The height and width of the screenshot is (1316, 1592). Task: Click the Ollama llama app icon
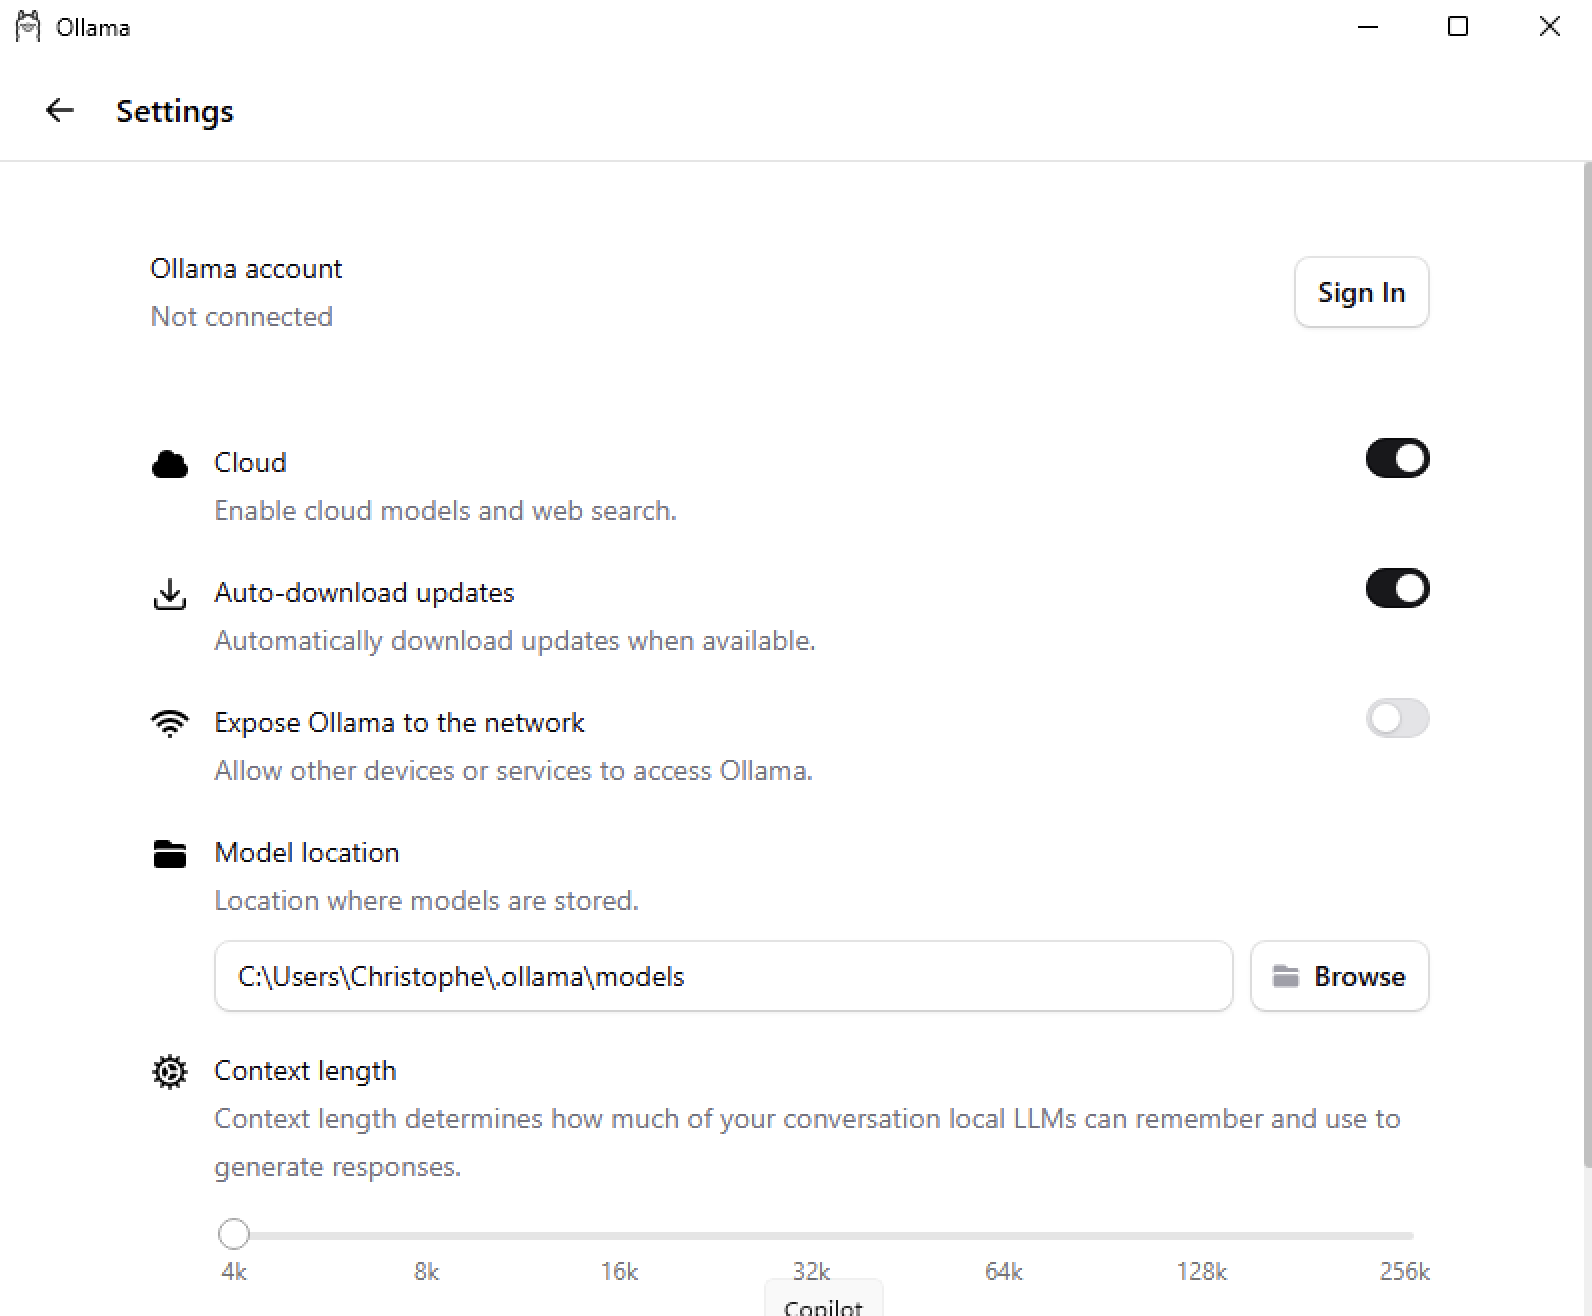(x=28, y=27)
